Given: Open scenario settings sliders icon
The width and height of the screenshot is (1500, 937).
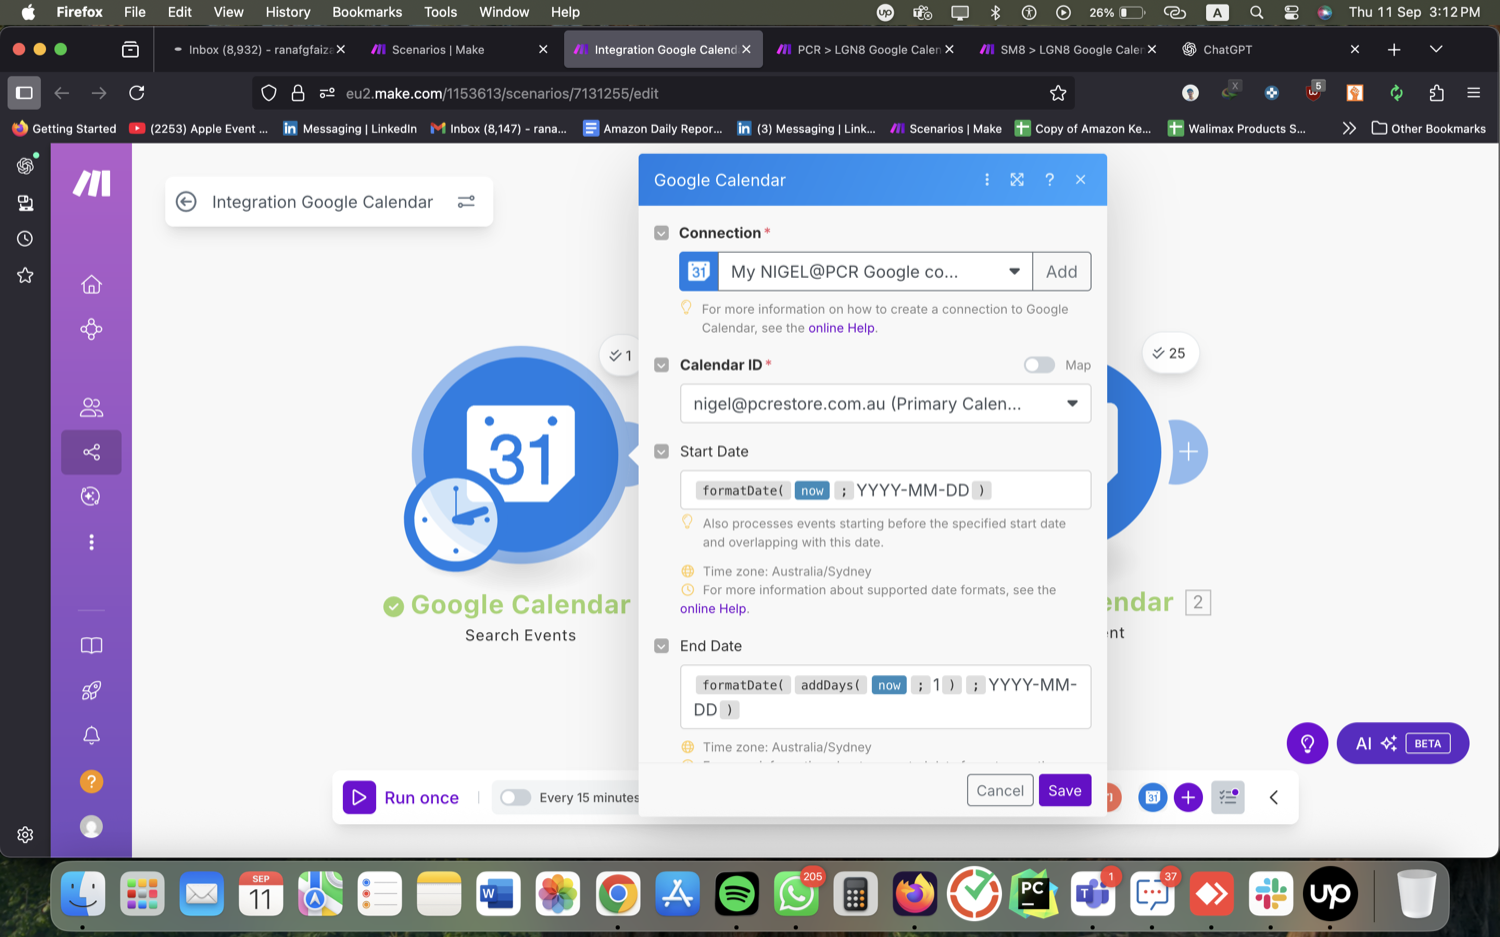Looking at the screenshot, I should point(466,202).
